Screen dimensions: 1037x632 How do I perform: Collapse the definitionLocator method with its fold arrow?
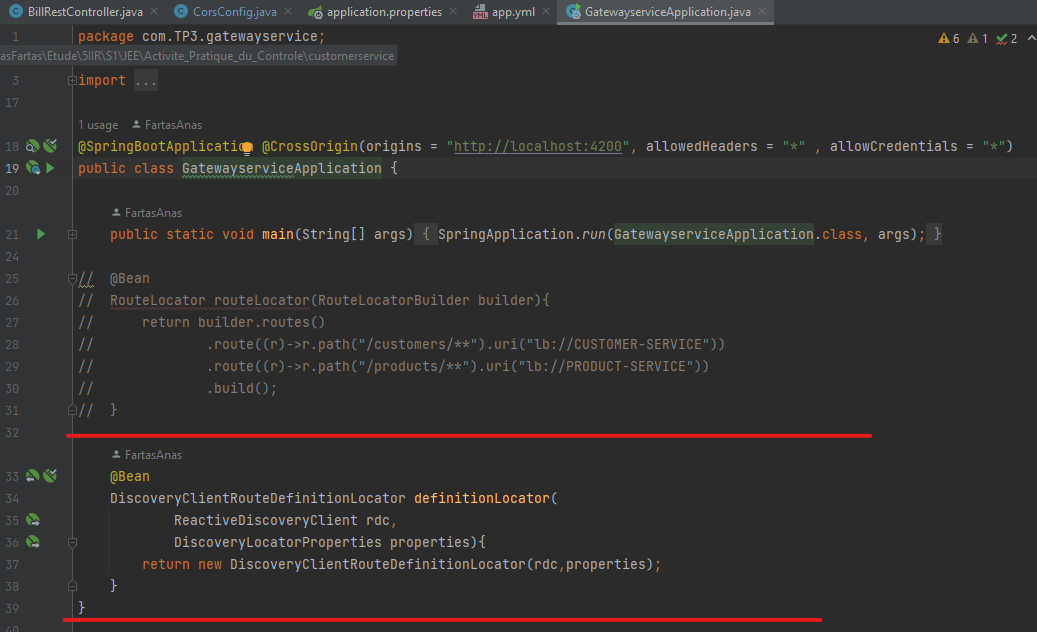(x=71, y=542)
